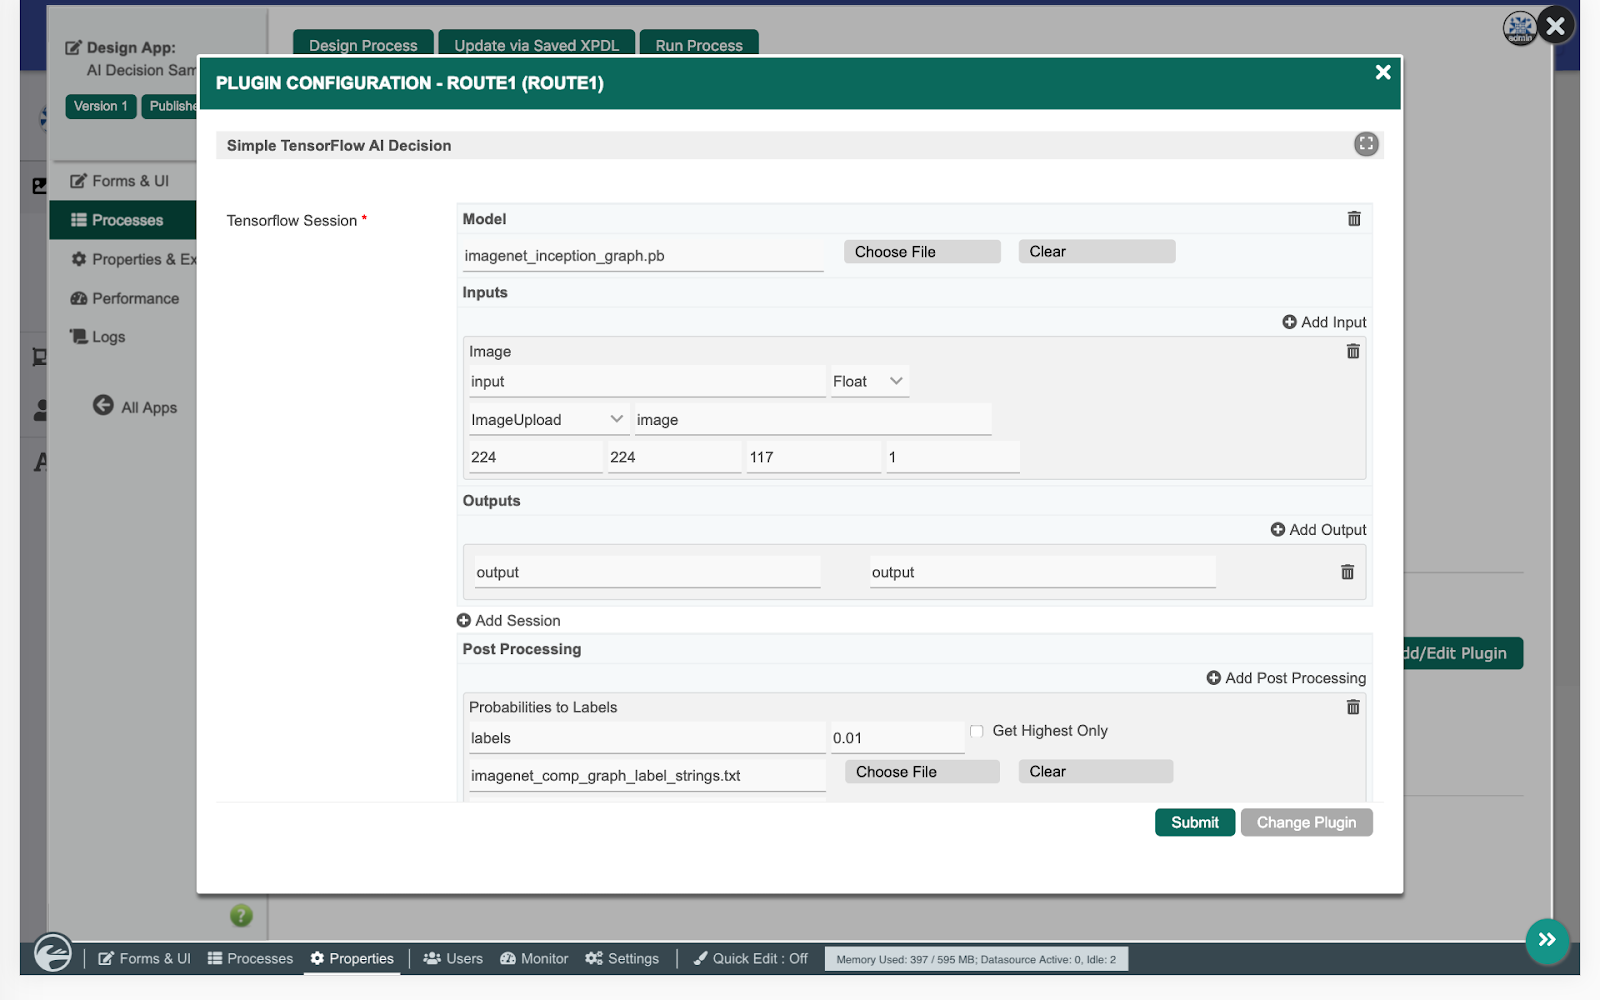
Task: Toggle Quick Edit mode
Action: pos(751,959)
